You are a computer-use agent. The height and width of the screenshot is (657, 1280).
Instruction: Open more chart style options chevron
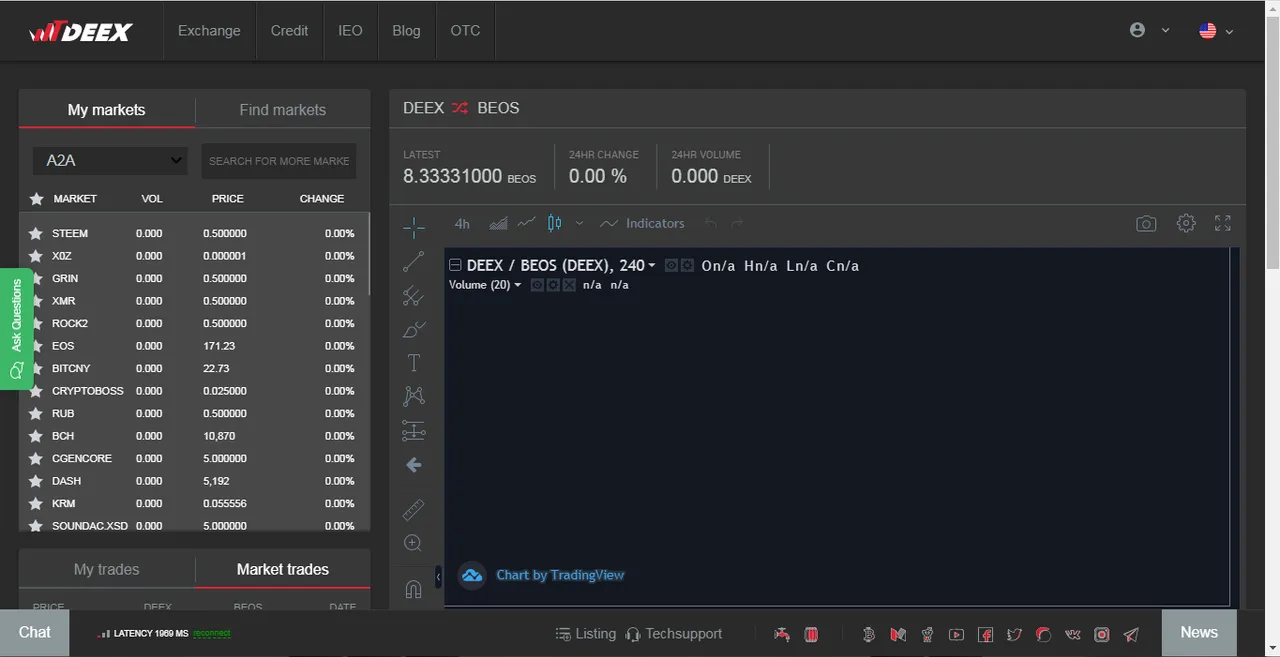click(579, 223)
